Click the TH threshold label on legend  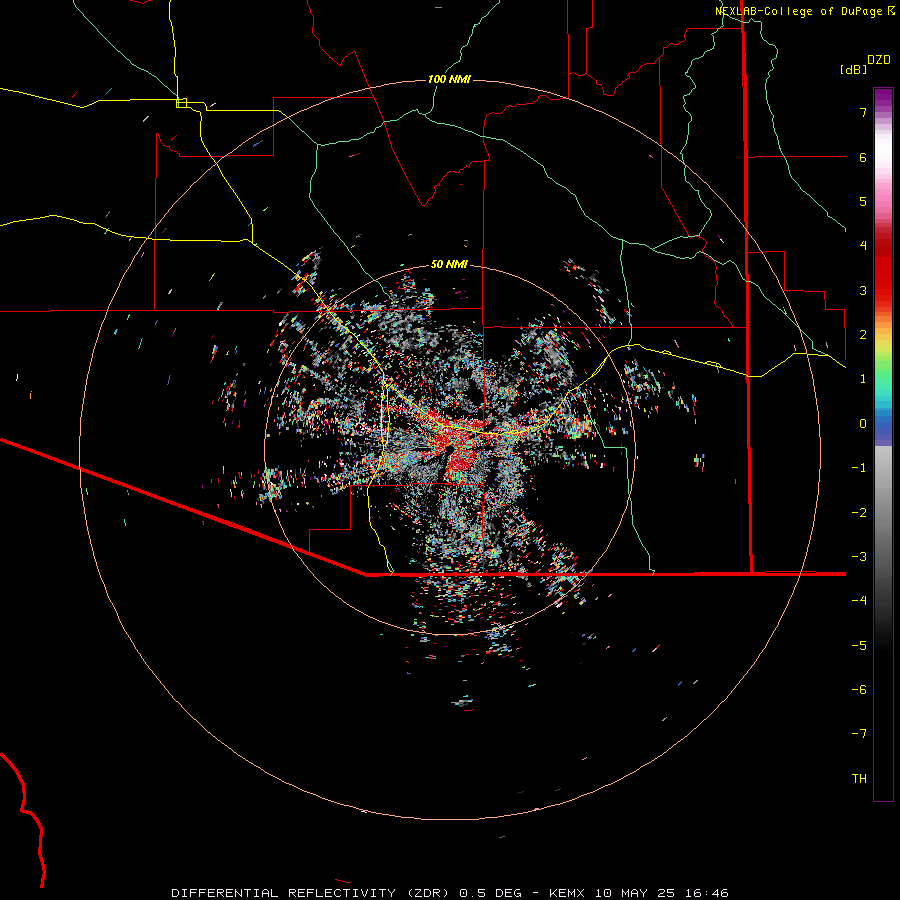tap(859, 779)
